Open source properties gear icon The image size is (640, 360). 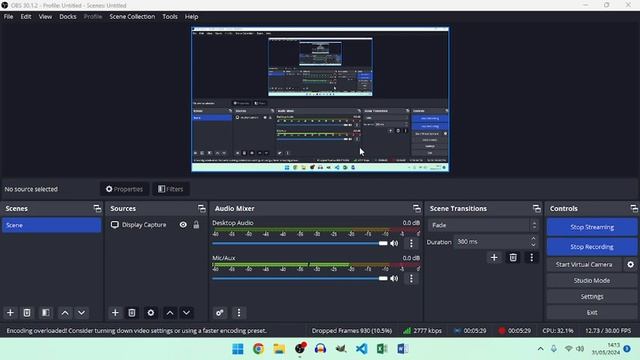click(151, 313)
